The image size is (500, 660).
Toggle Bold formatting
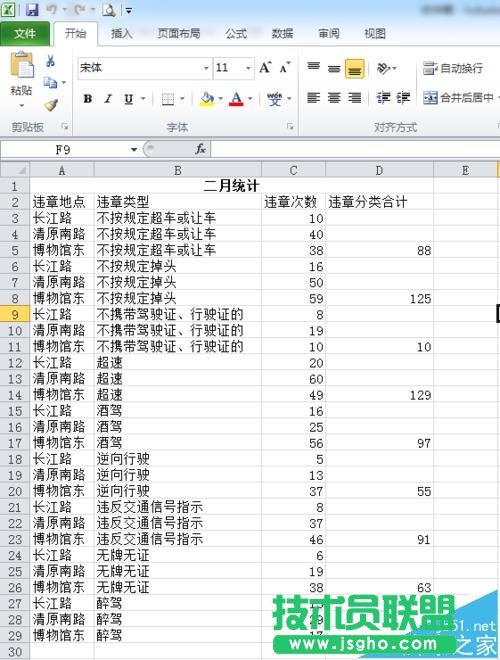(x=88, y=98)
